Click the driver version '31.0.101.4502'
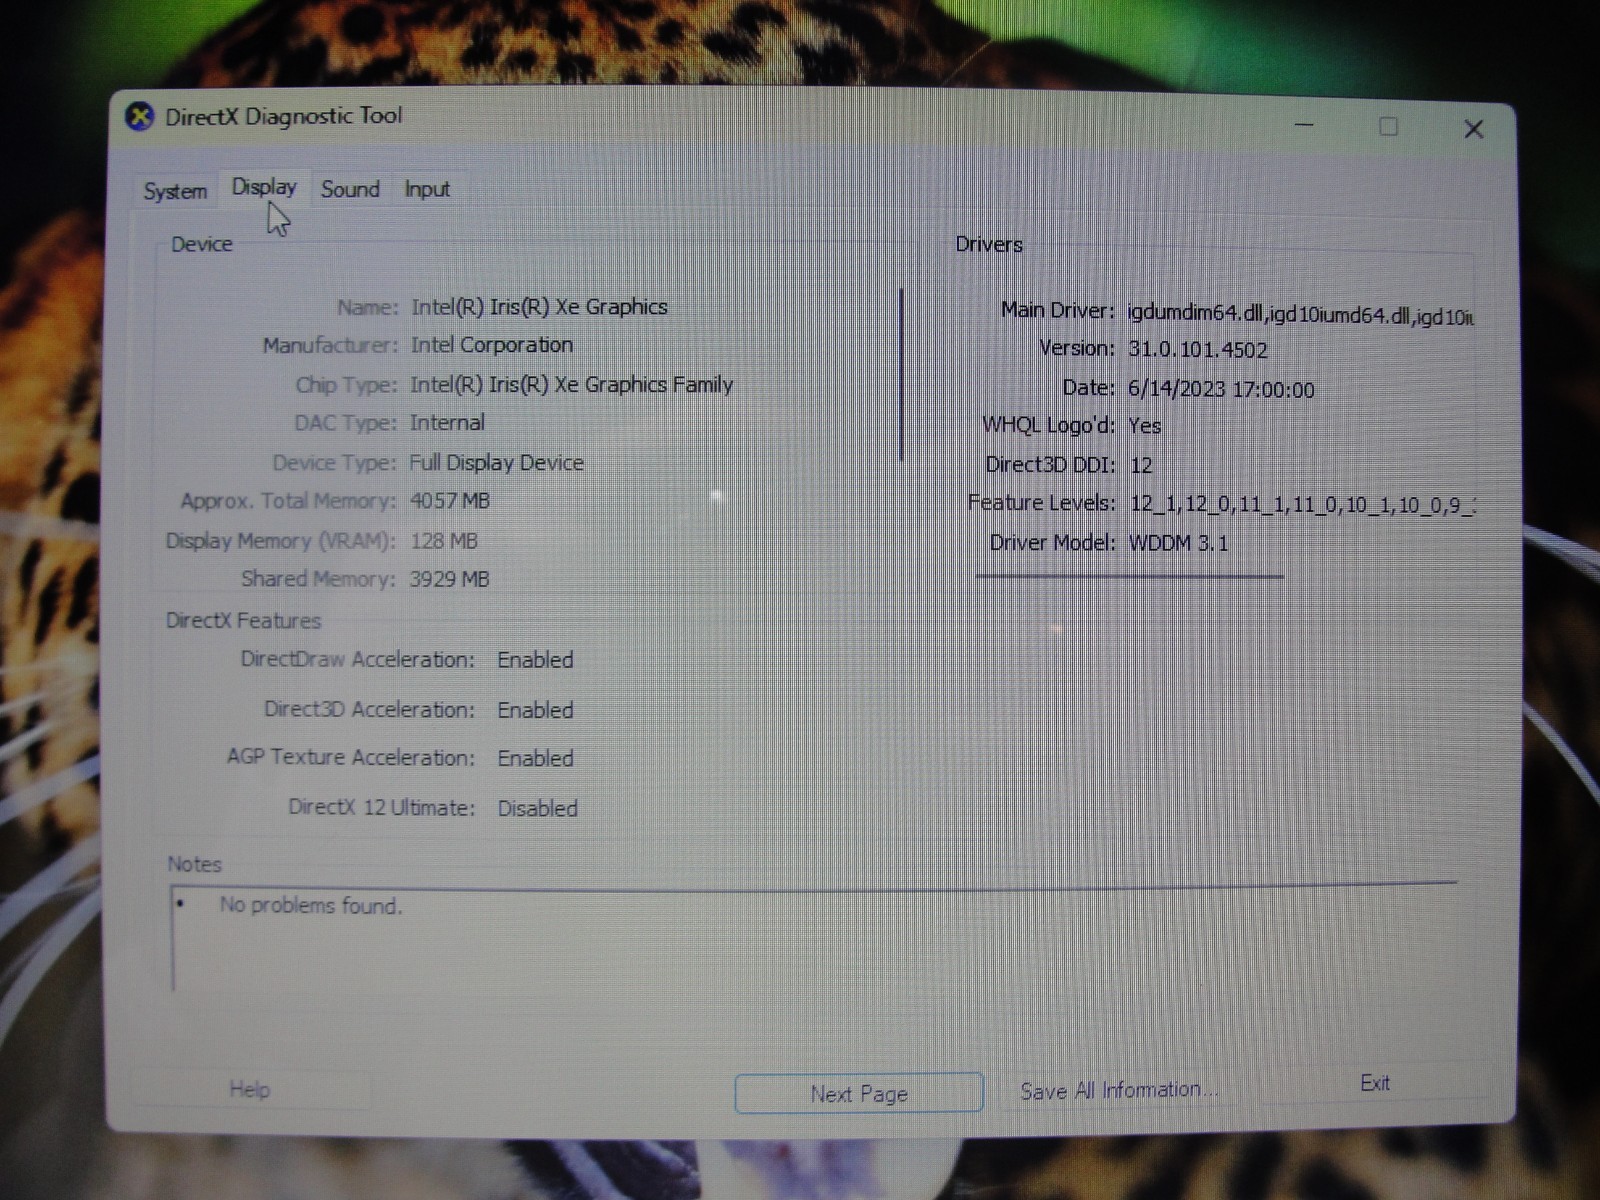This screenshot has height=1200, width=1600. [1198, 350]
